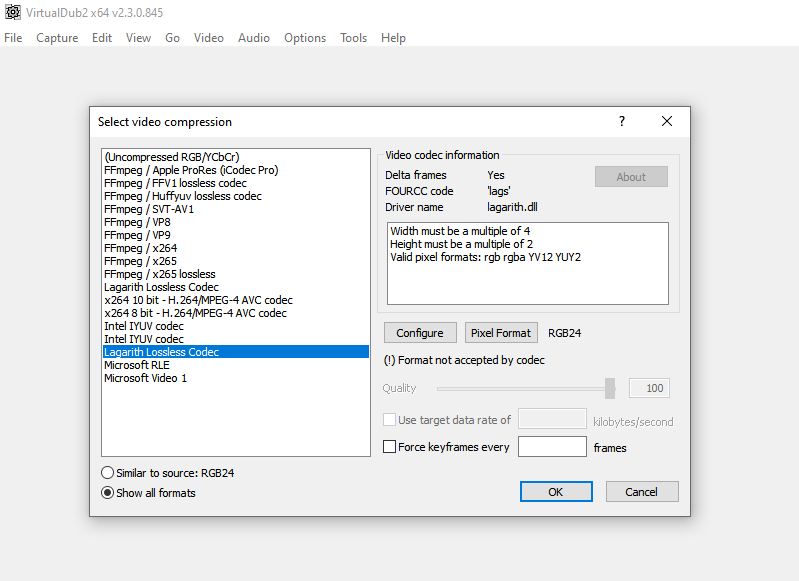Open the Audio menu
The height and width of the screenshot is (581, 799).
point(254,38)
